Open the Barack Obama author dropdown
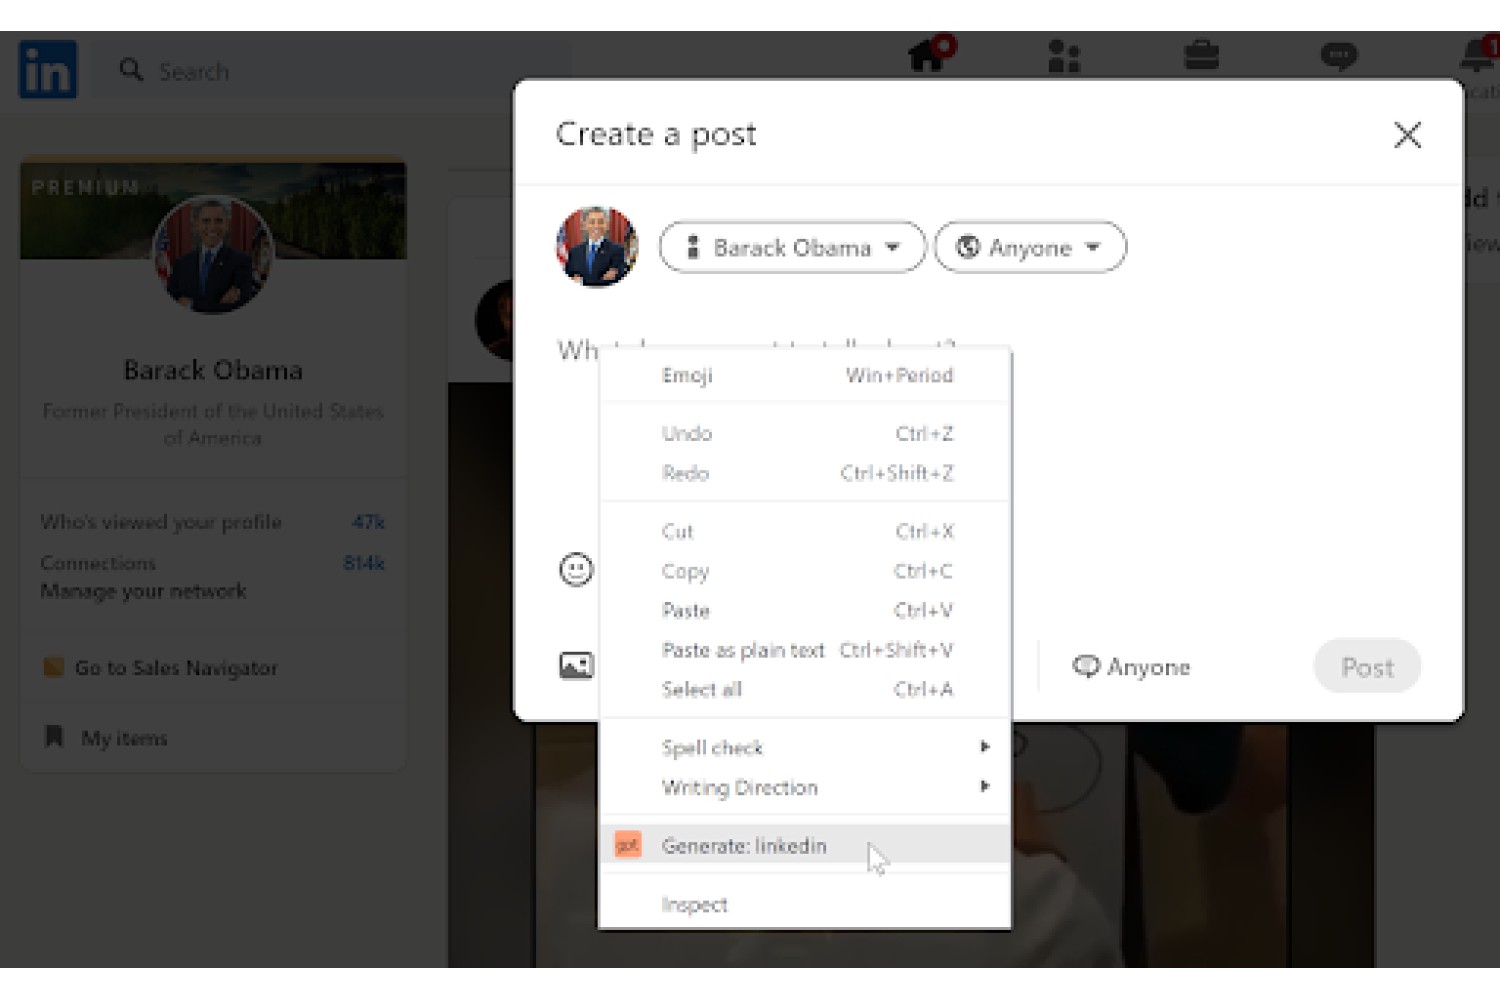The width and height of the screenshot is (1500, 1000). pyautogui.click(x=792, y=247)
